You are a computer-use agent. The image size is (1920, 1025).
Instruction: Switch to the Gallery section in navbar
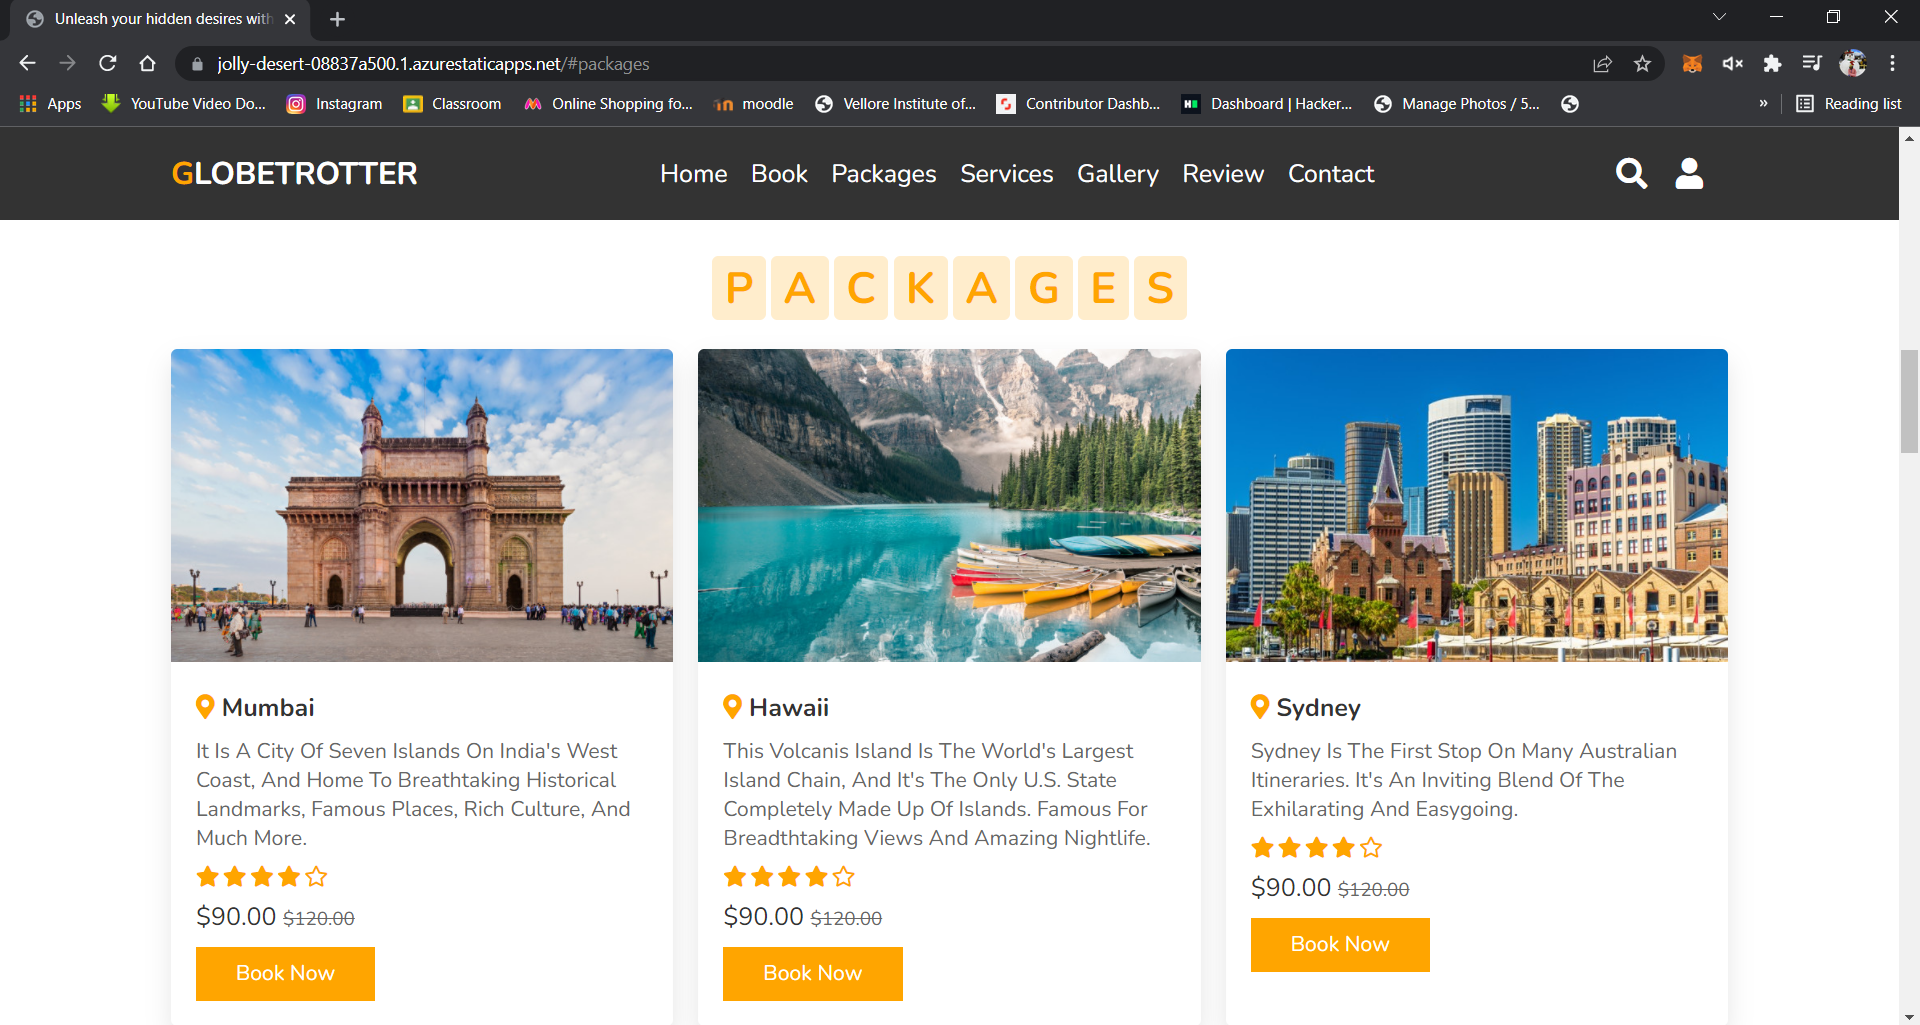(x=1117, y=173)
